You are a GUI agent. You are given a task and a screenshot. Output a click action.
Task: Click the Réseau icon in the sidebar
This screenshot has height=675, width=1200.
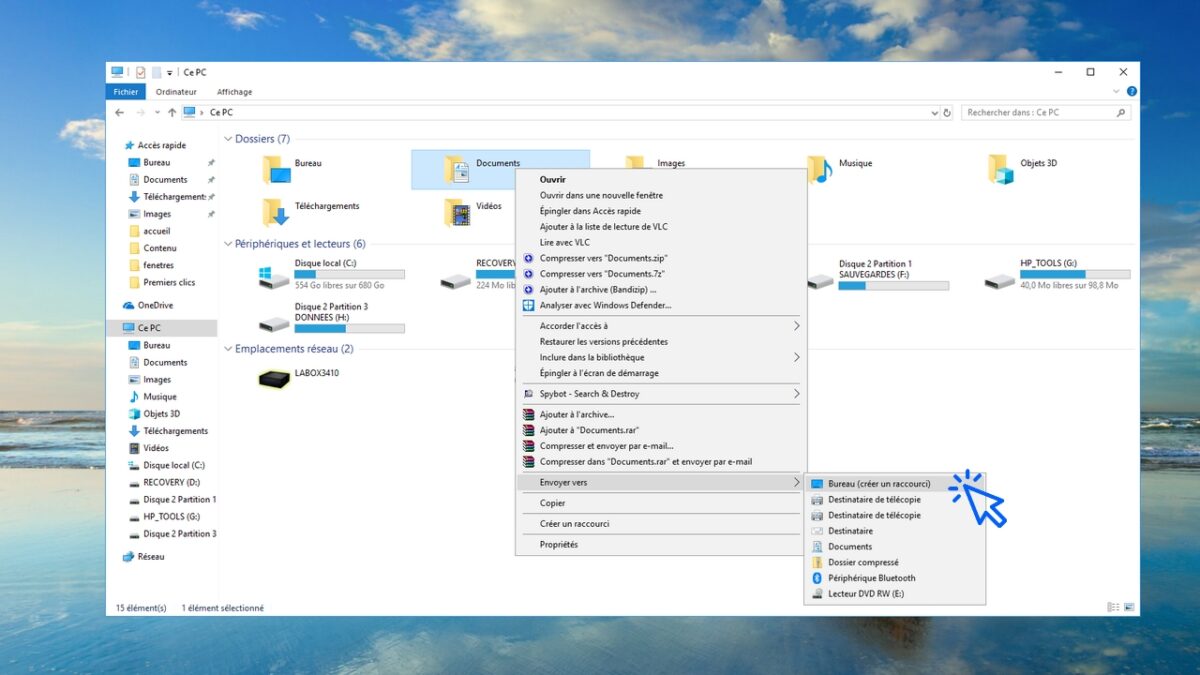tap(127, 558)
